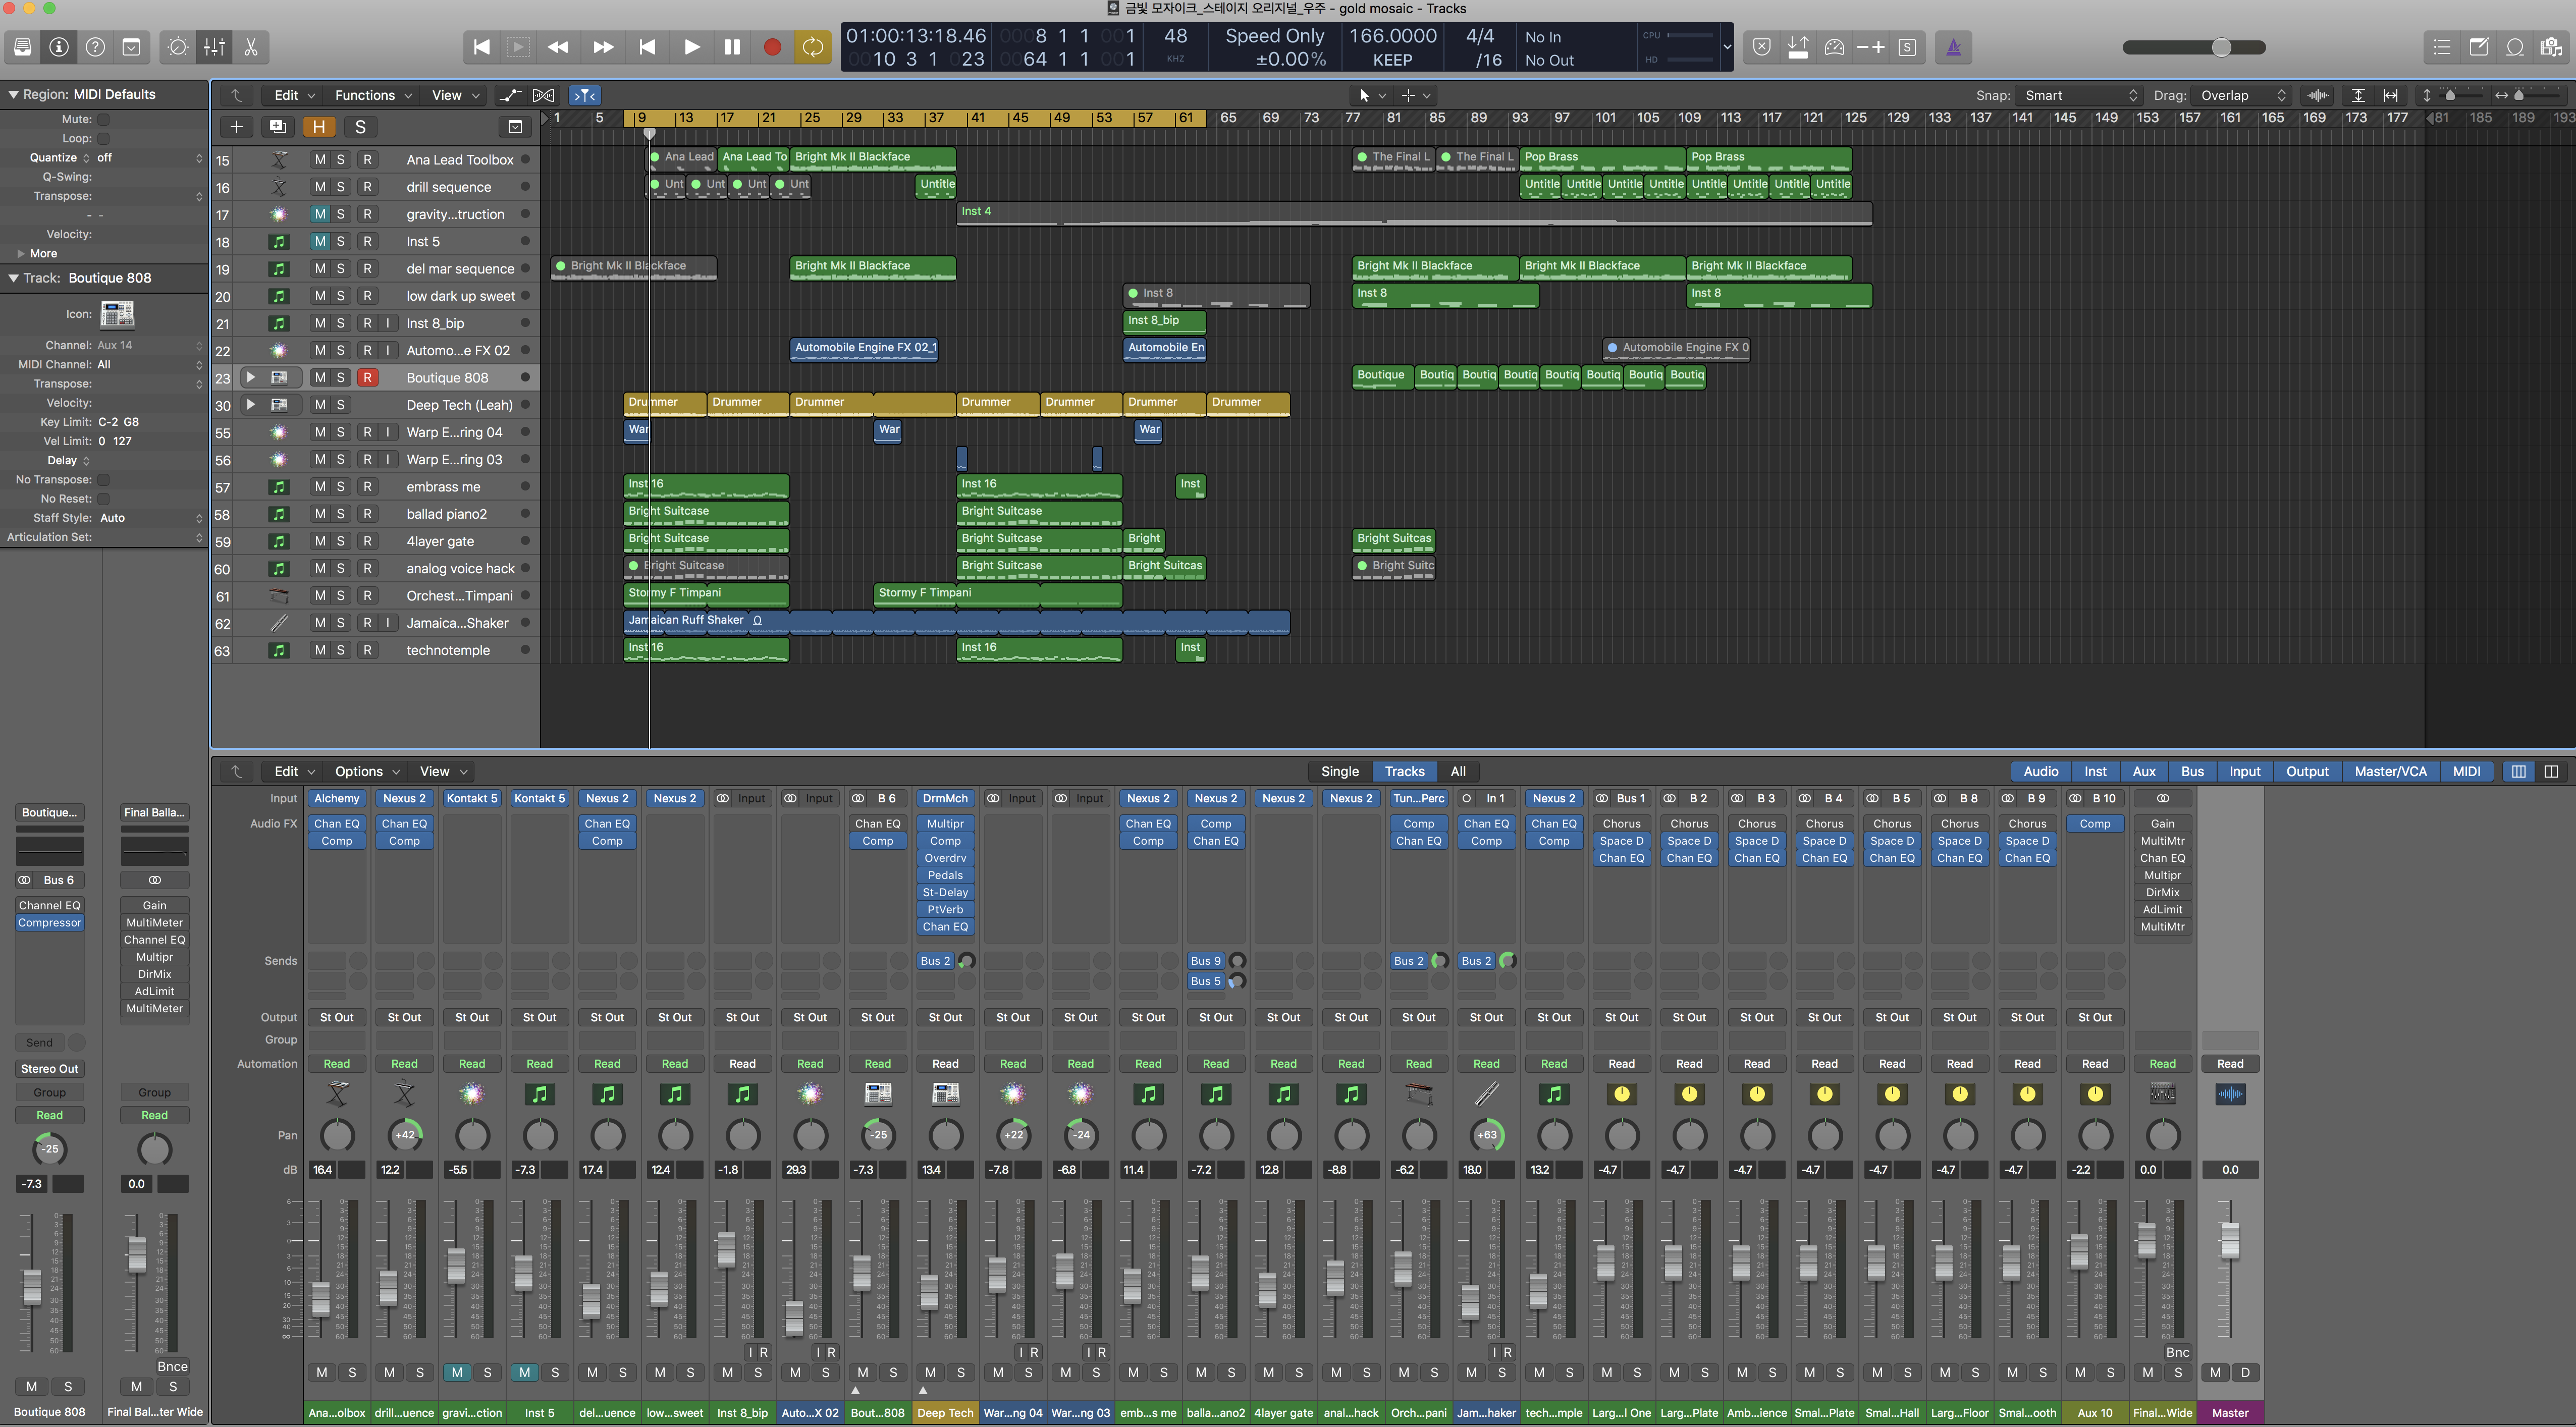The height and width of the screenshot is (1427, 2576).
Task: Toggle global Solo S button in track header
Action: click(x=360, y=127)
